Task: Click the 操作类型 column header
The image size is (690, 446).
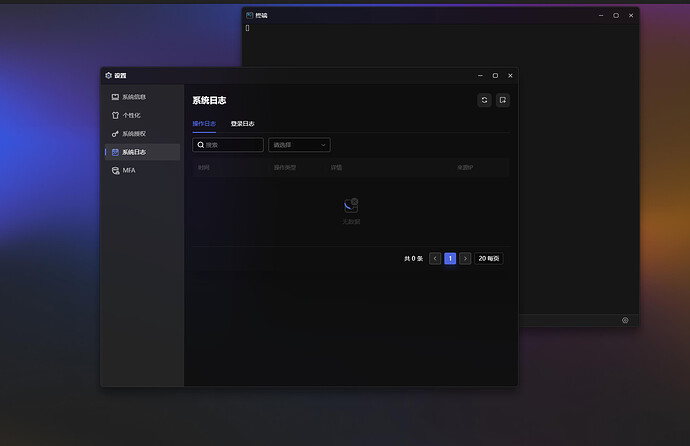Action: pyautogui.click(x=285, y=168)
